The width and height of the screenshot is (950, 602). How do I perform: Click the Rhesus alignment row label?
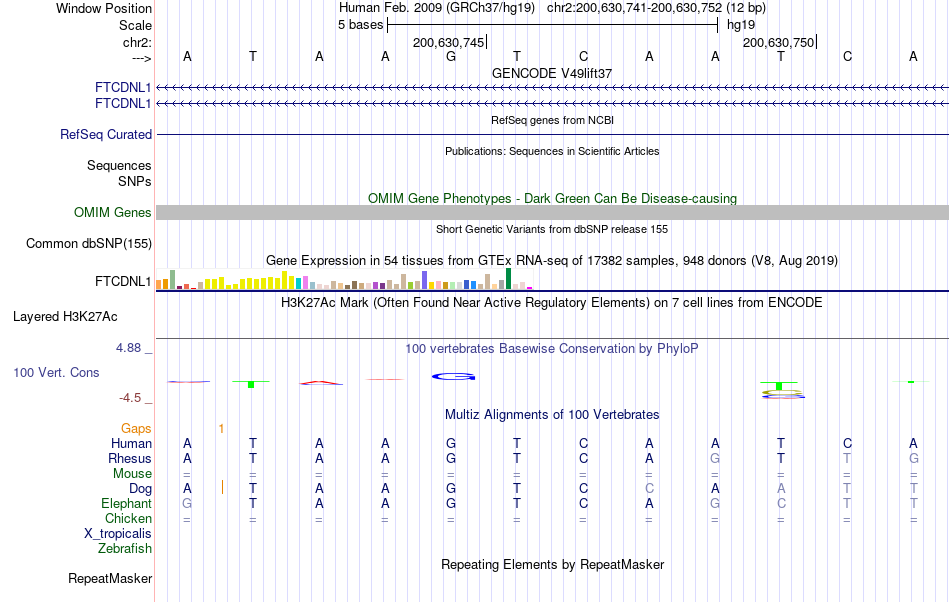tap(130, 458)
